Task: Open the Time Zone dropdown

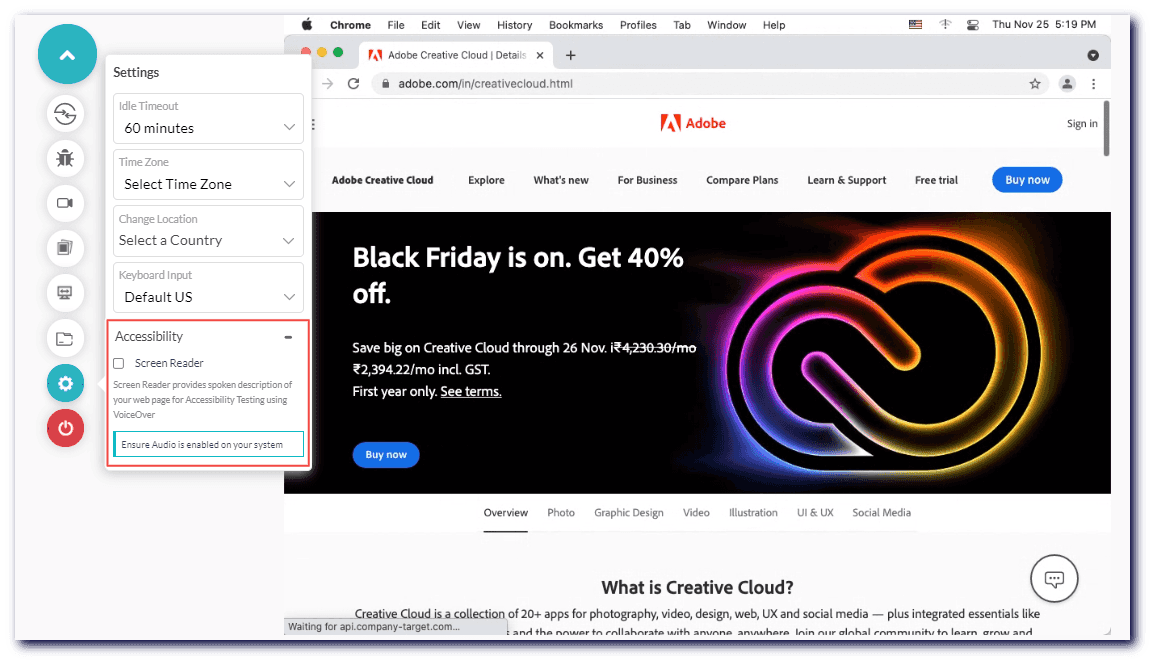Action: (x=208, y=175)
